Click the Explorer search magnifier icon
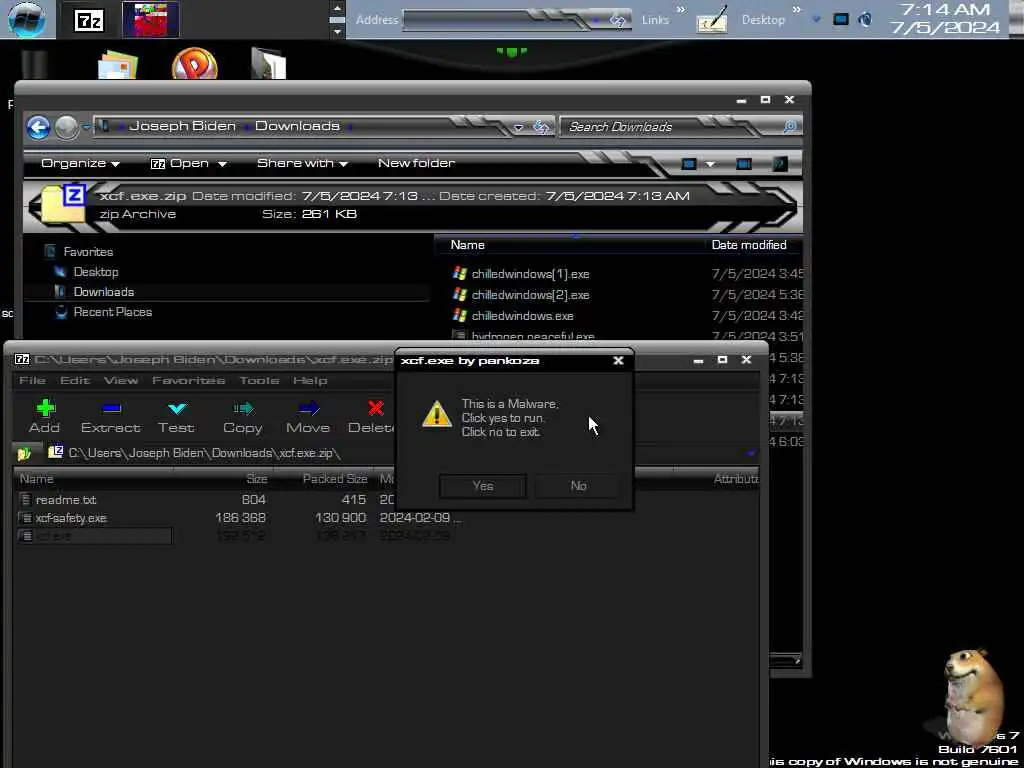The width and height of the screenshot is (1024, 768). [x=789, y=127]
